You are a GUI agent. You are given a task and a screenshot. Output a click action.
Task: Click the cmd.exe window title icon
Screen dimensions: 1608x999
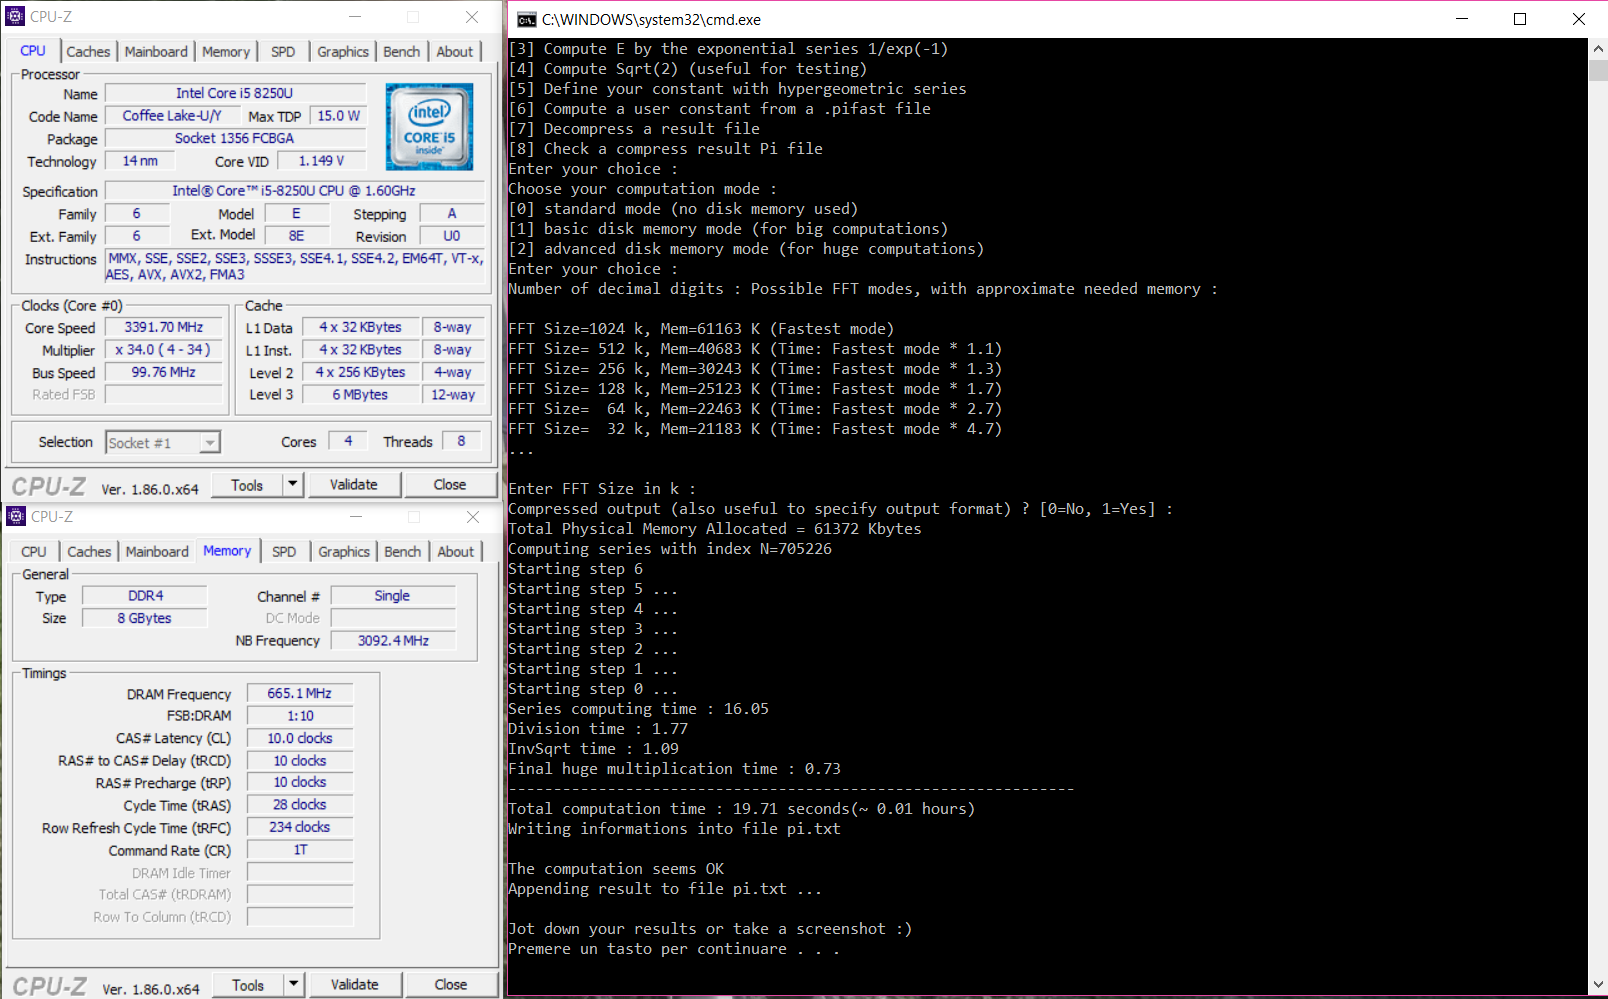526,20
